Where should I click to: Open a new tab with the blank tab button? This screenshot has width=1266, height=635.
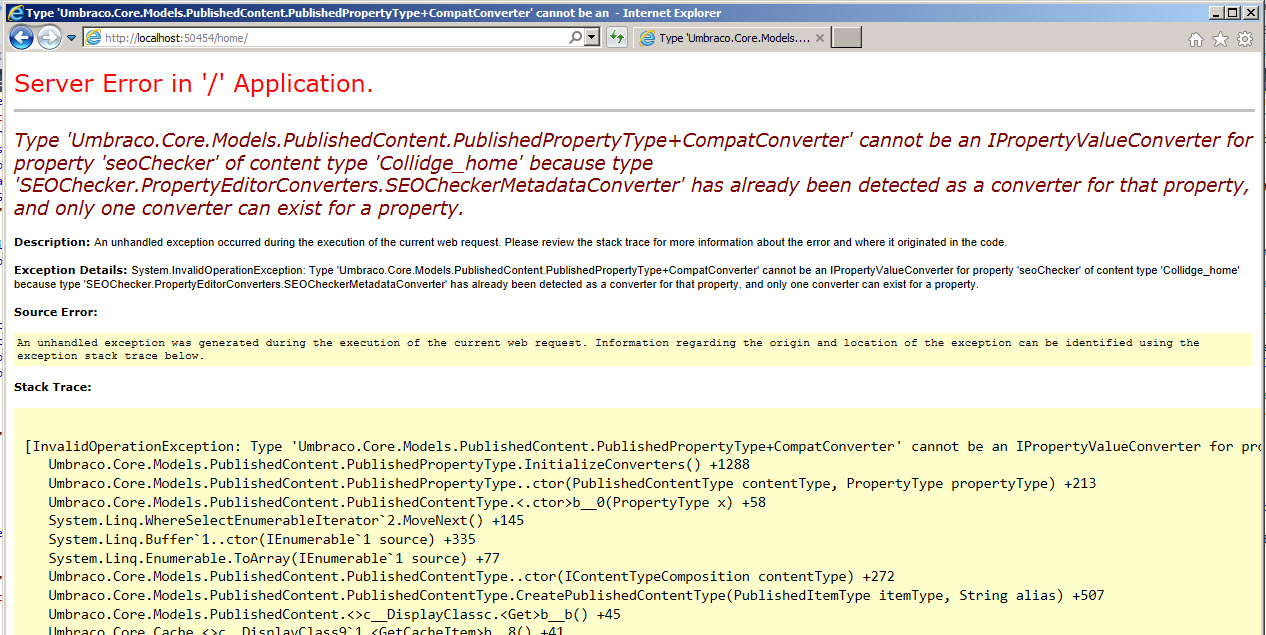(846, 38)
